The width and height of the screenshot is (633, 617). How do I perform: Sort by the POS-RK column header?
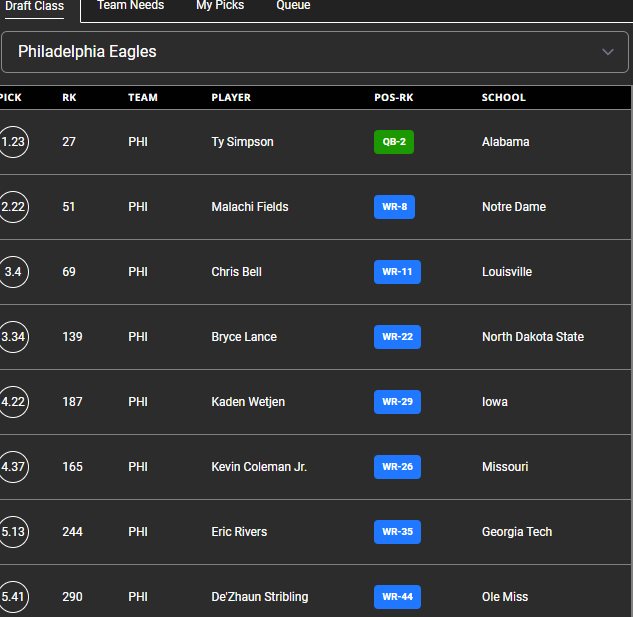(393, 98)
